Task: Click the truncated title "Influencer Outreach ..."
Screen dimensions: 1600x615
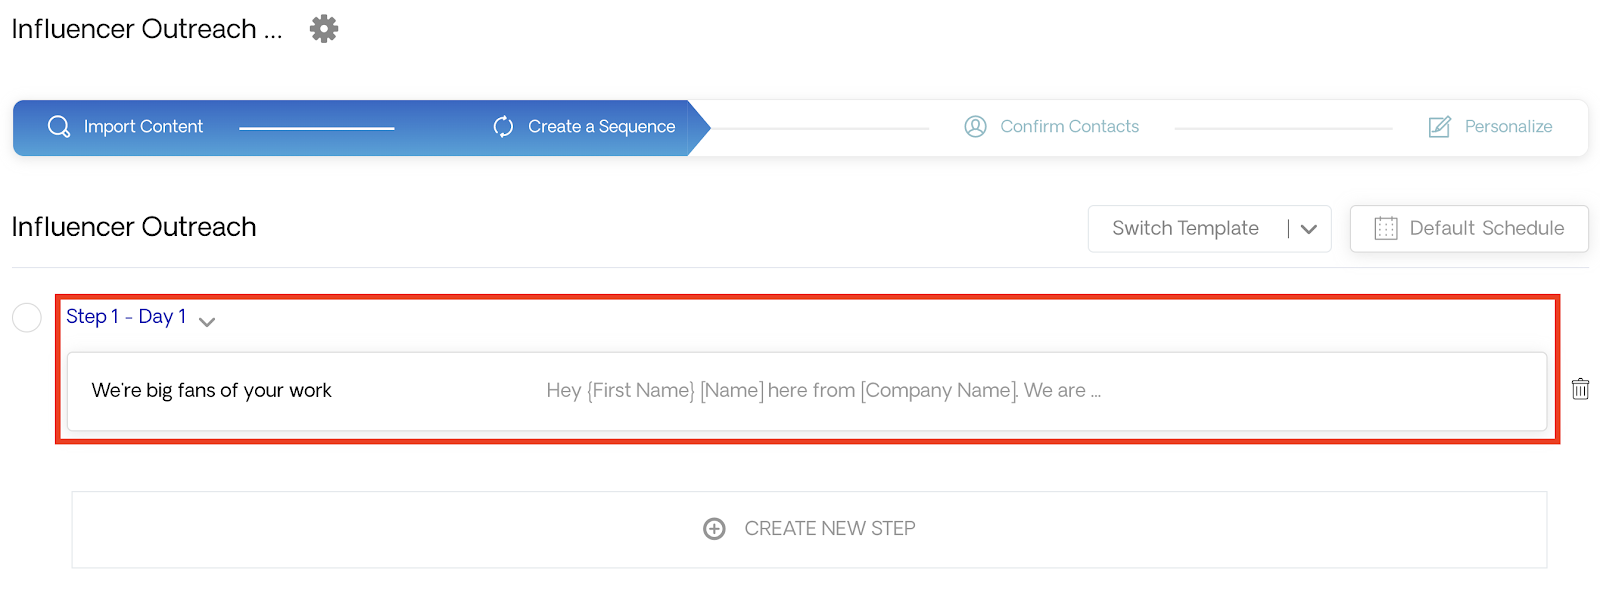Action: [x=147, y=29]
